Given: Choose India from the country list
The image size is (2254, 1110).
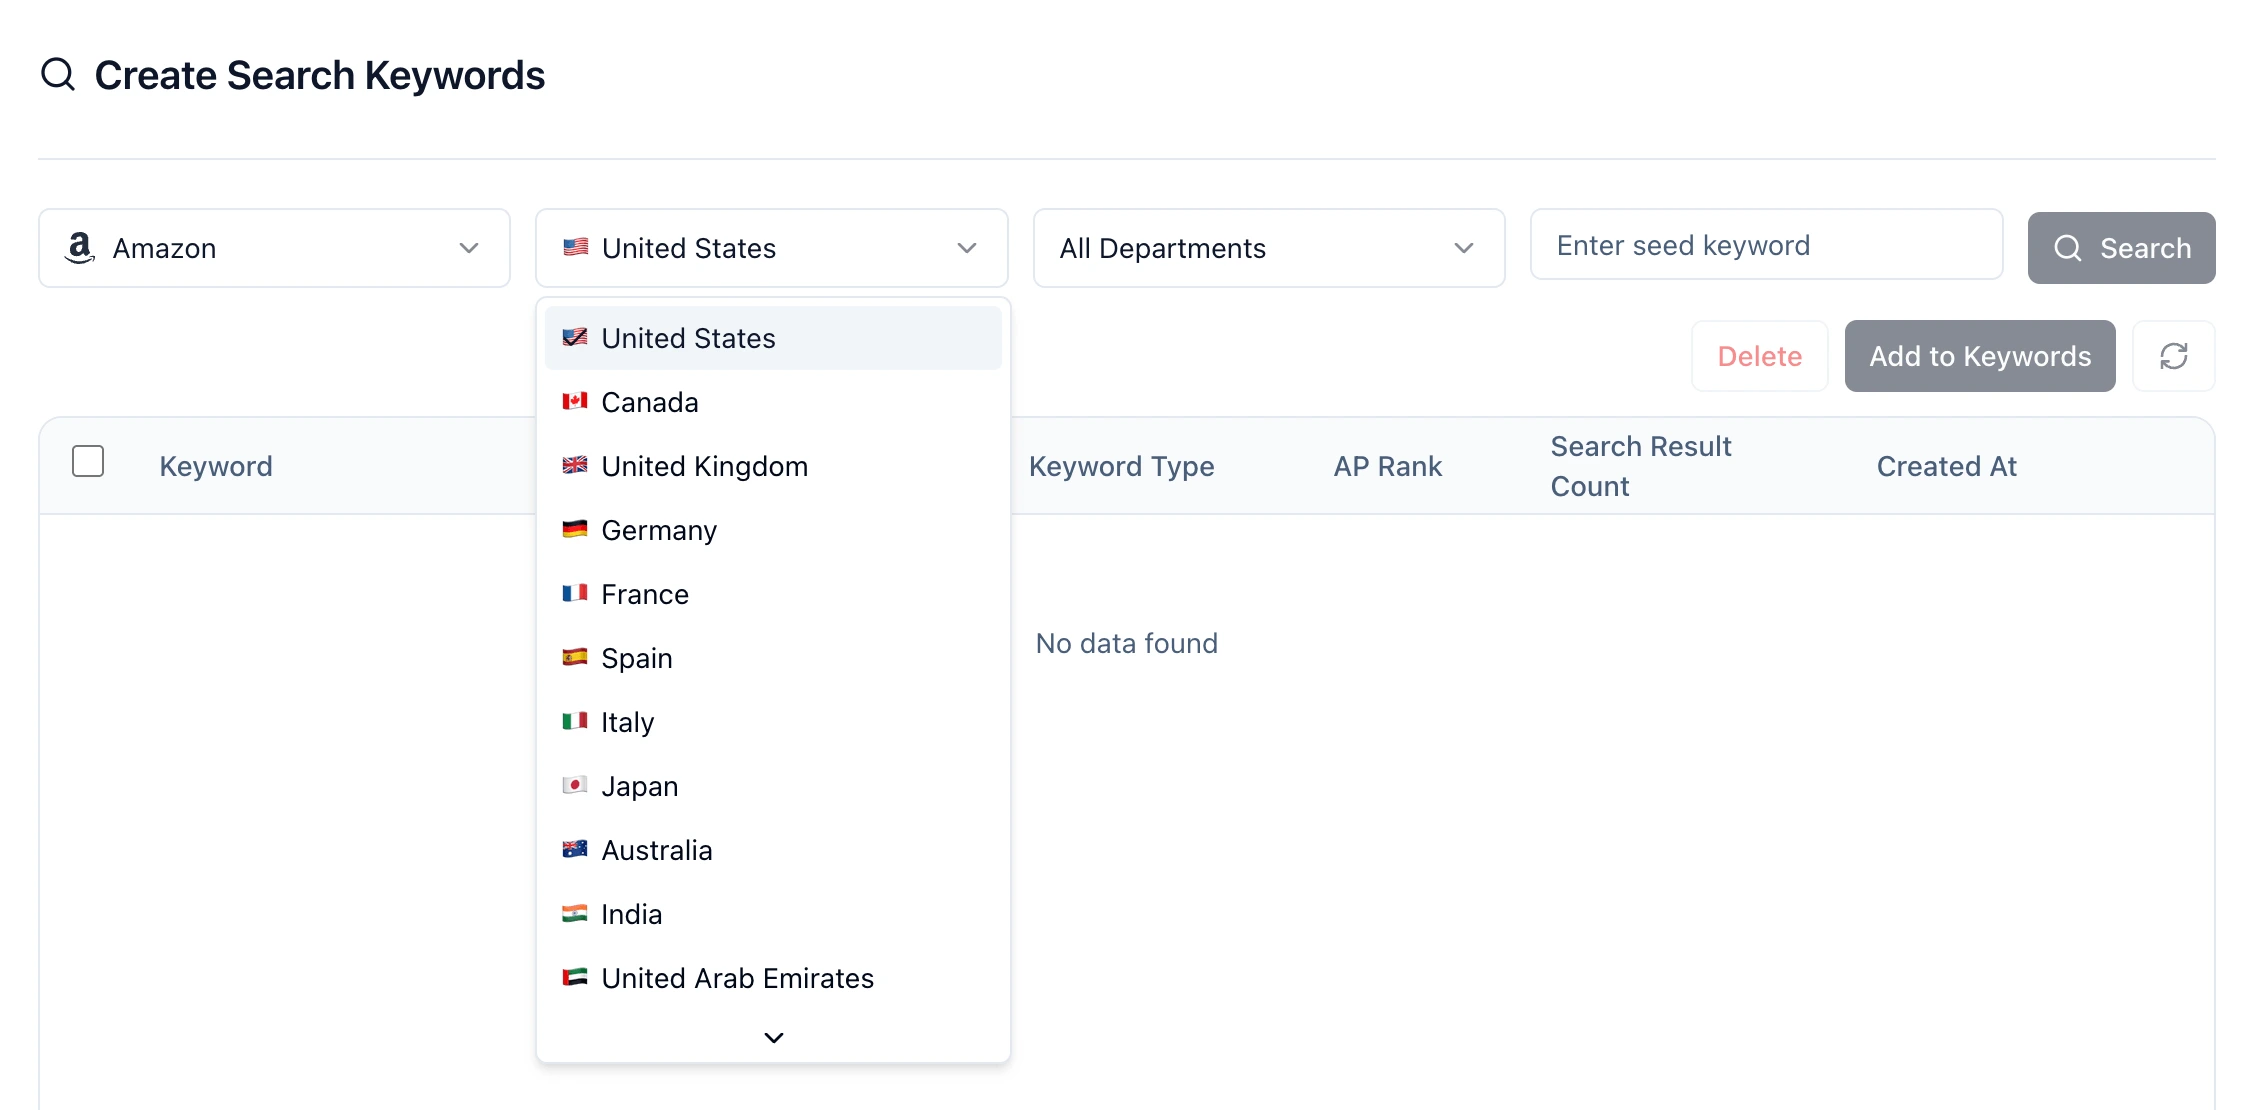Looking at the screenshot, I should (x=773, y=914).
